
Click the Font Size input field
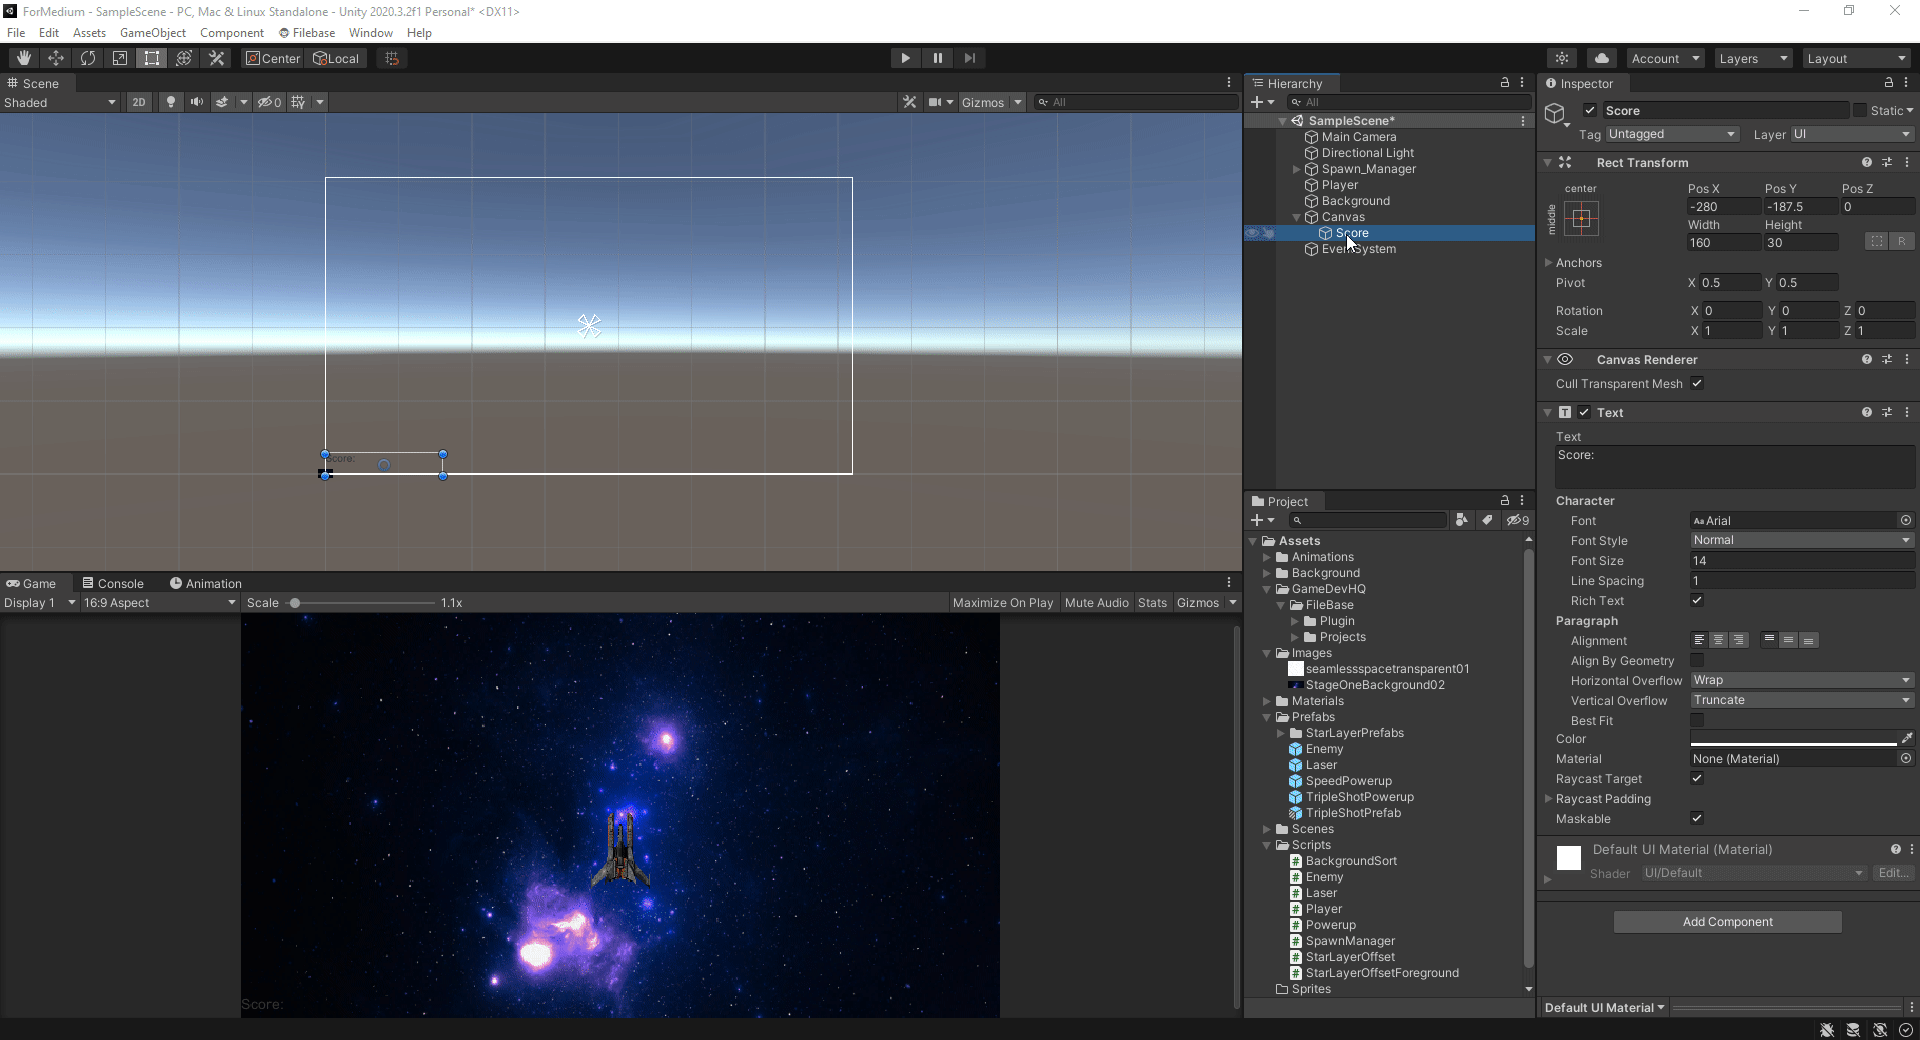tap(1801, 561)
